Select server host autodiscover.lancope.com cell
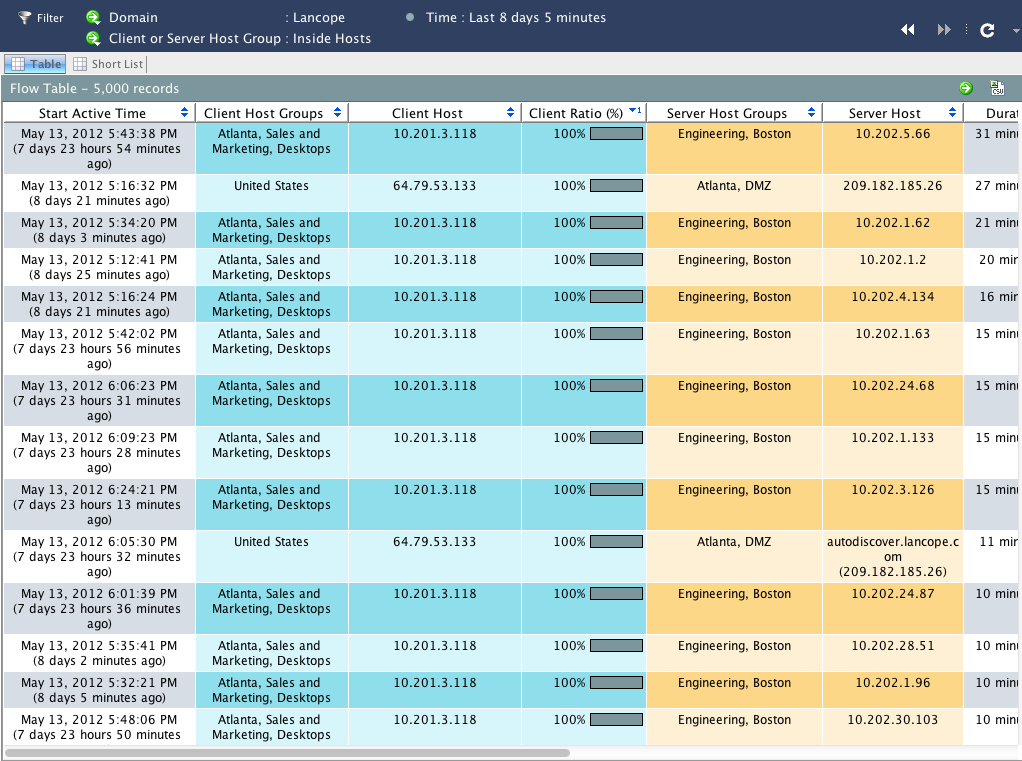This screenshot has width=1022, height=761. [892, 557]
